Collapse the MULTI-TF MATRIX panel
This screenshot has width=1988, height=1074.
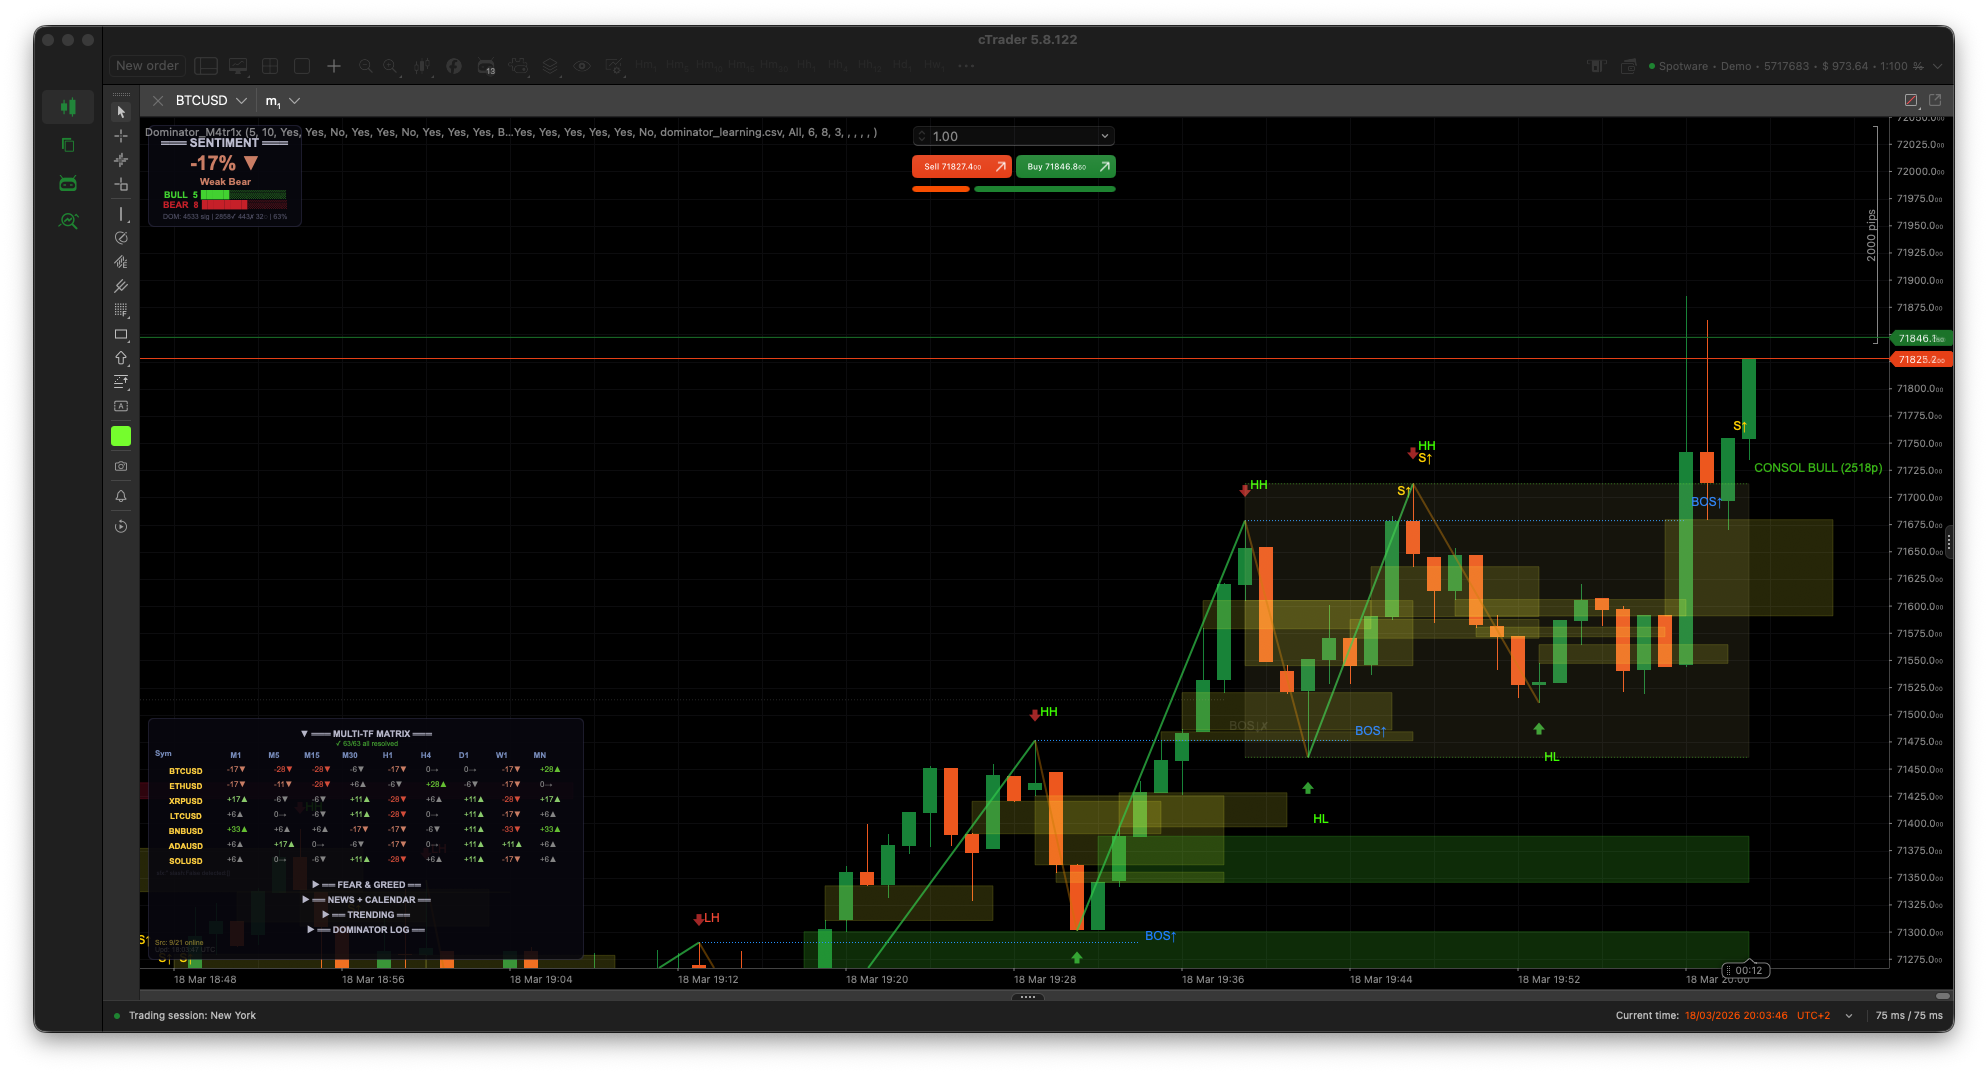[x=305, y=734]
